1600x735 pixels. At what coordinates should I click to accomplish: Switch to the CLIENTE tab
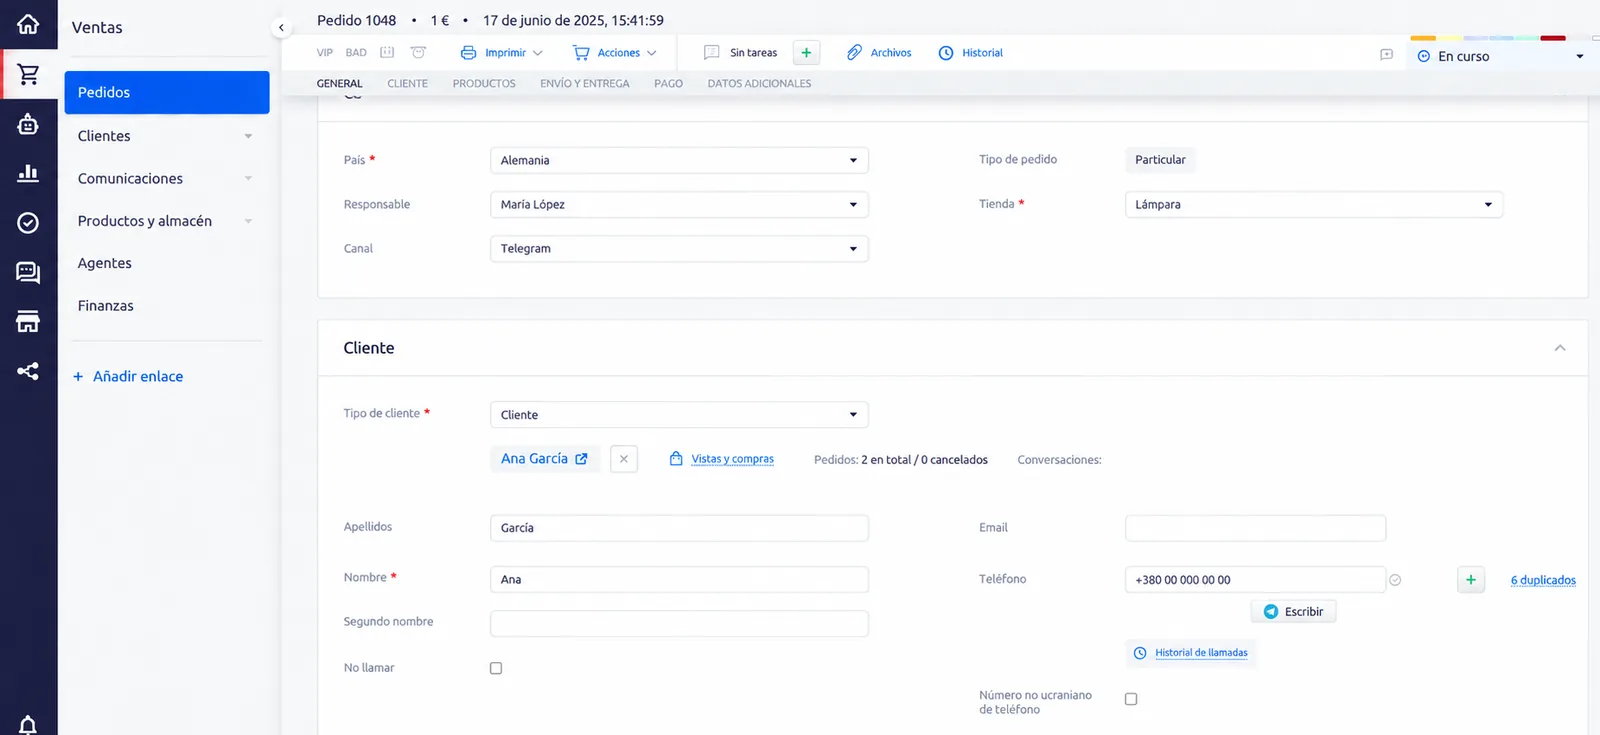408,84
